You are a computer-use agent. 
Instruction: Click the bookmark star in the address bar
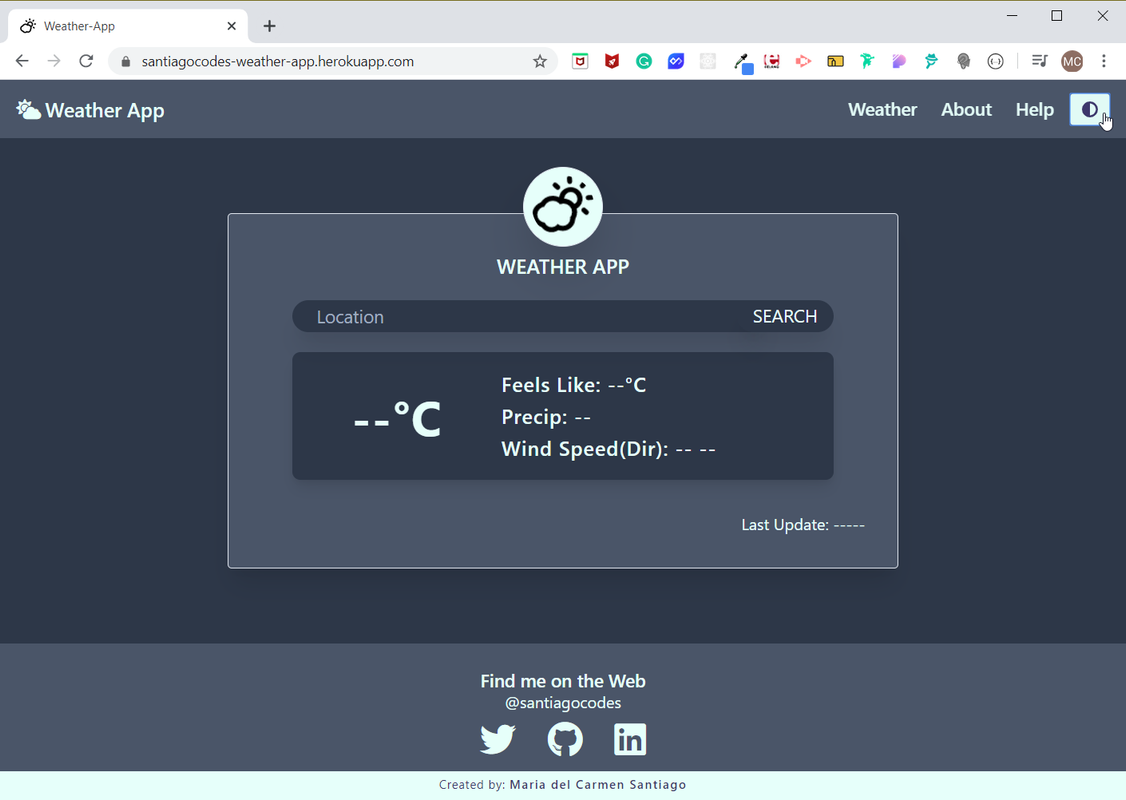[x=540, y=61]
